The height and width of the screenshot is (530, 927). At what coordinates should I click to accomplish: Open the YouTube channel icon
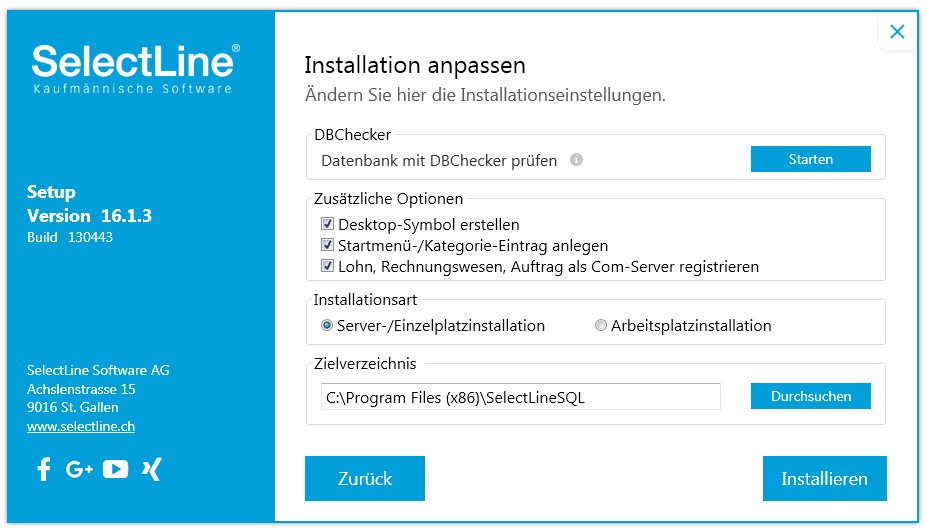pyautogui.click(x=115, y=469)
